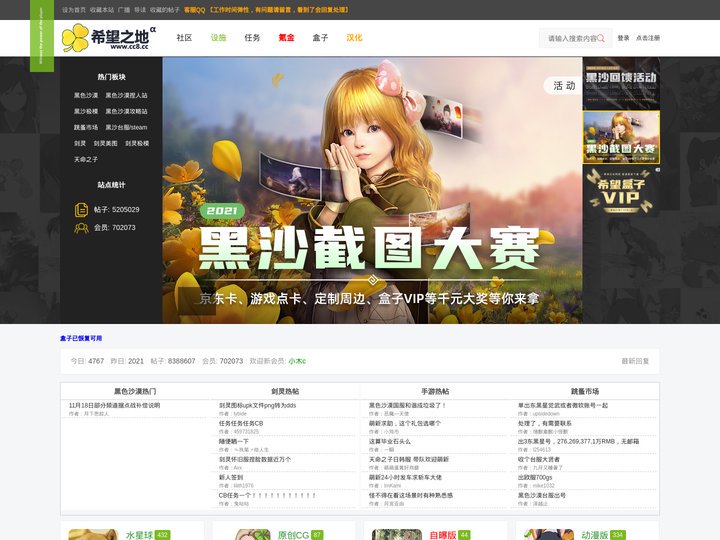Click the 最新回复 link
The width and height of the screenshot is (720, 540).
(x=636, y=361)
